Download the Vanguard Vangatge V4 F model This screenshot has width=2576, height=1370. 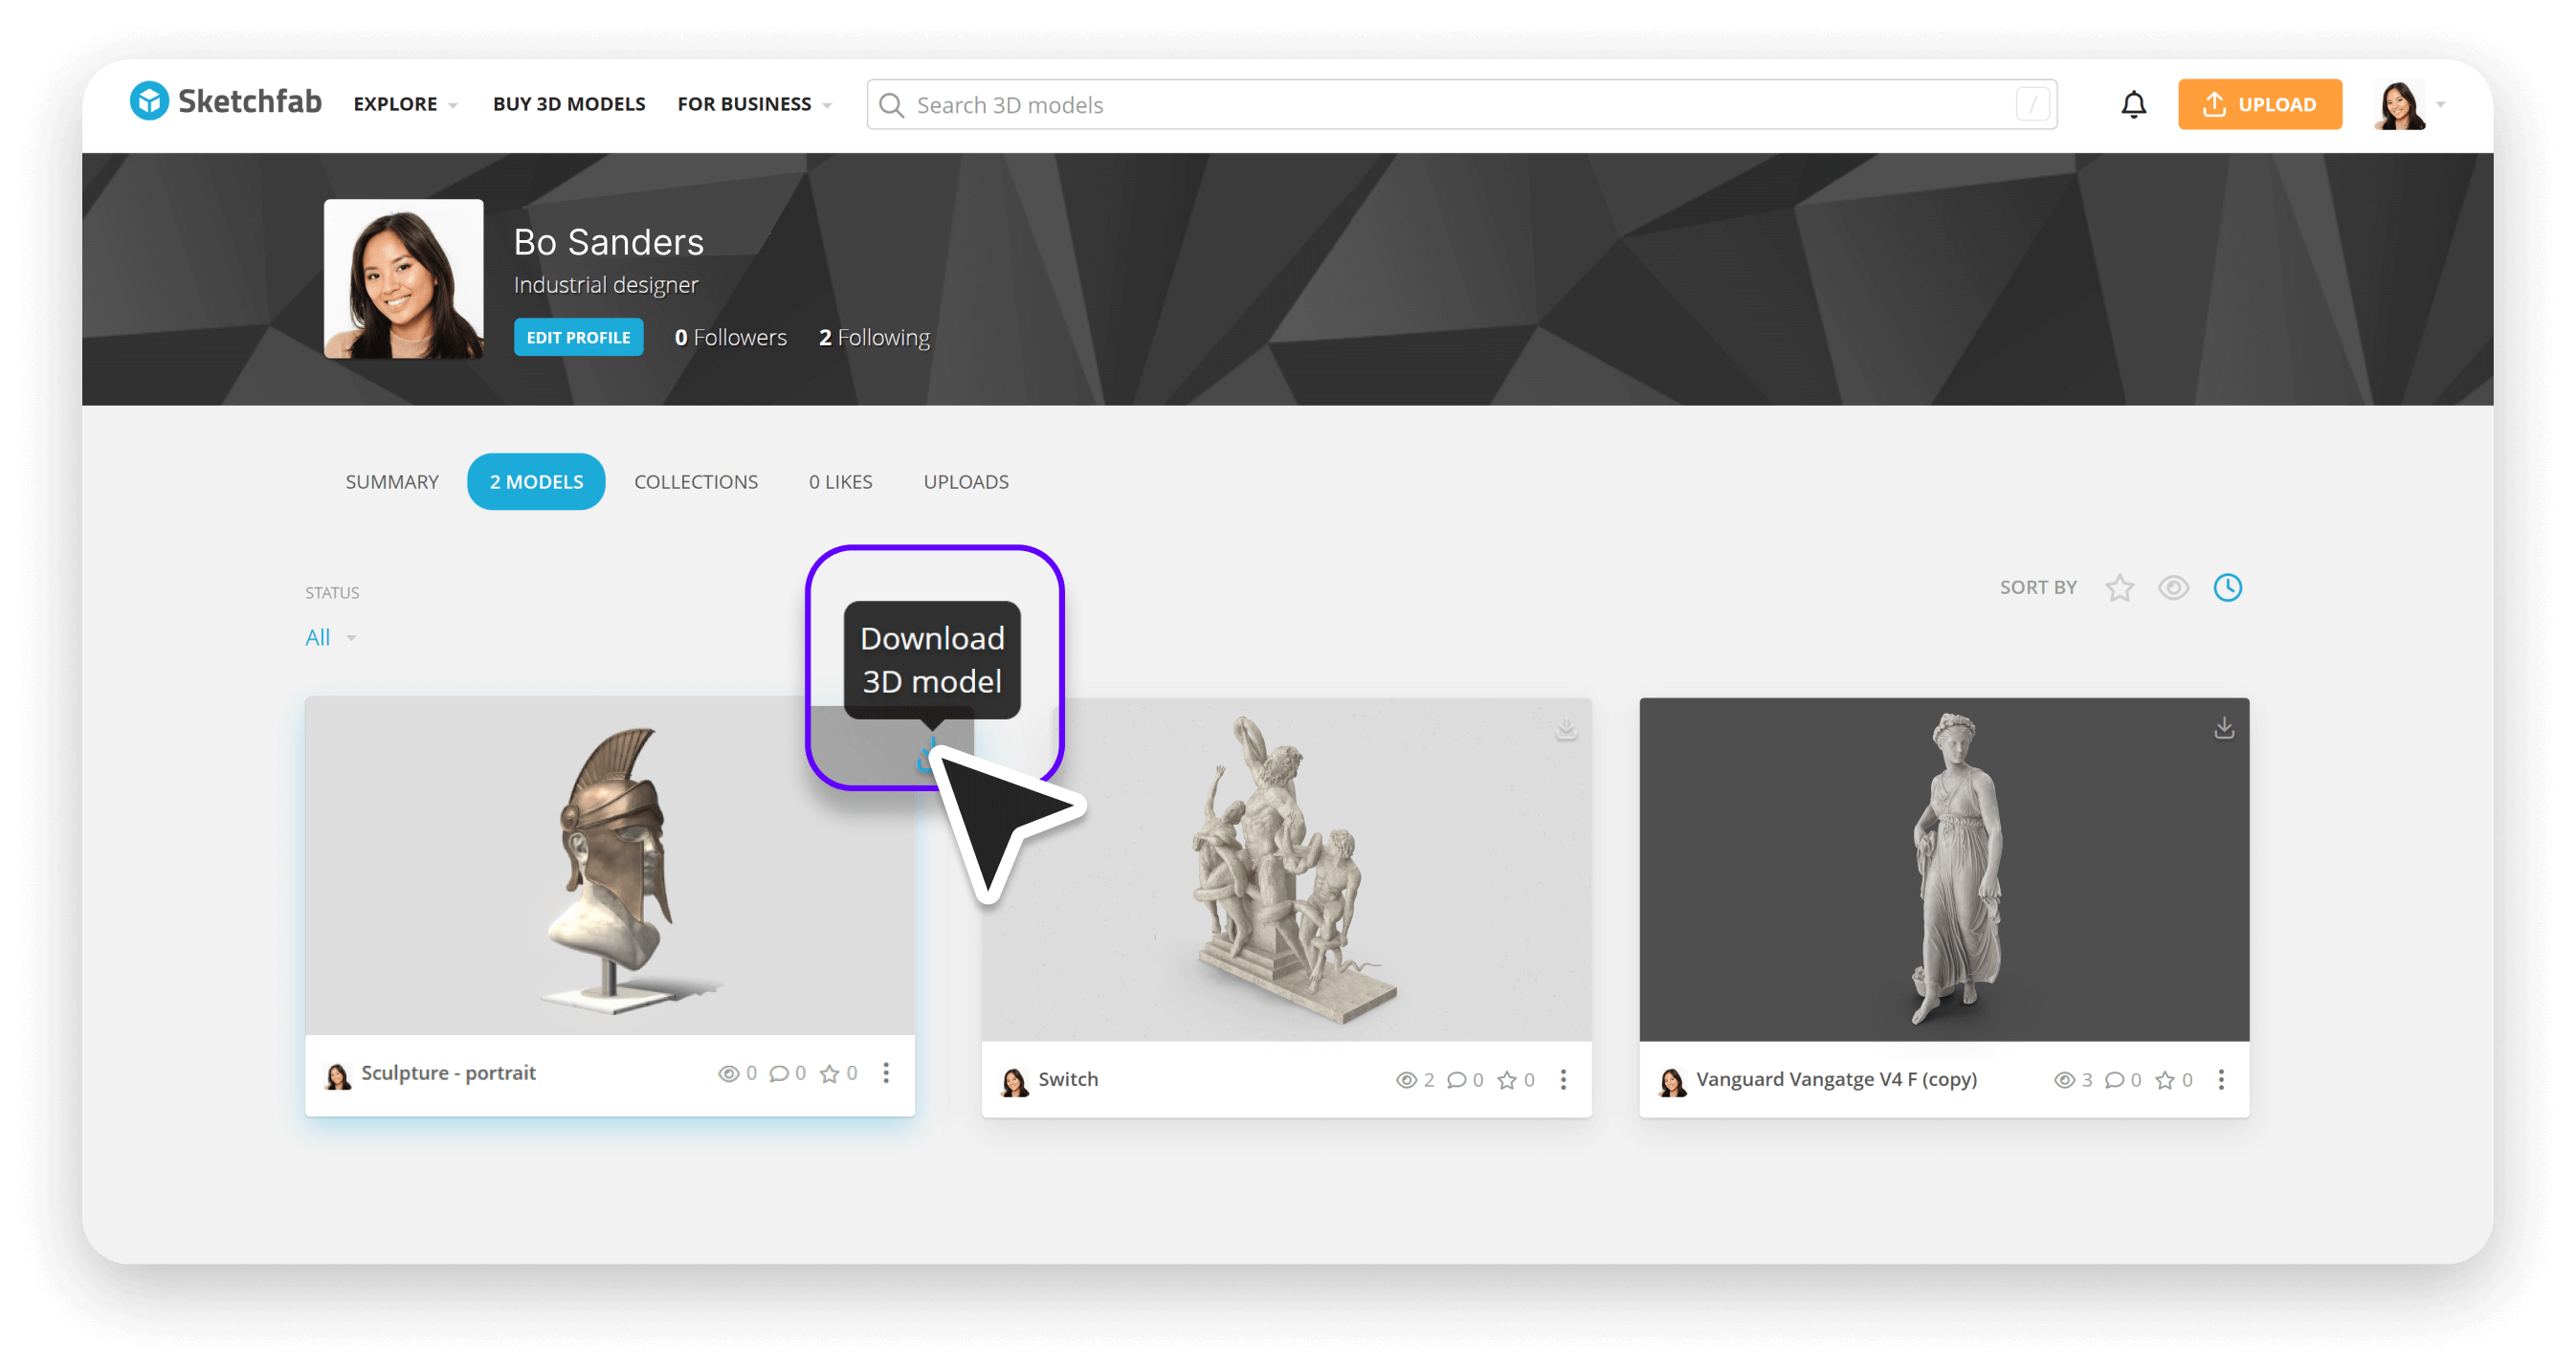pos(2223,728)
